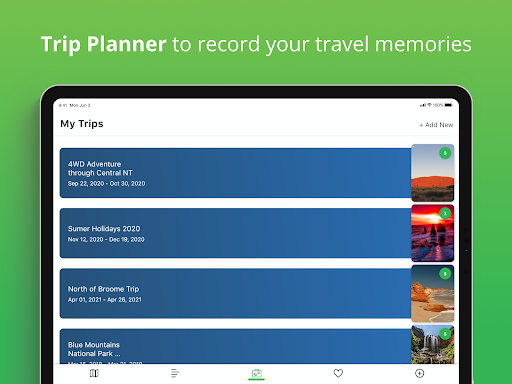Click the Add New button
The height and width of the screenshot is (384, 512).
coord(436,125)
